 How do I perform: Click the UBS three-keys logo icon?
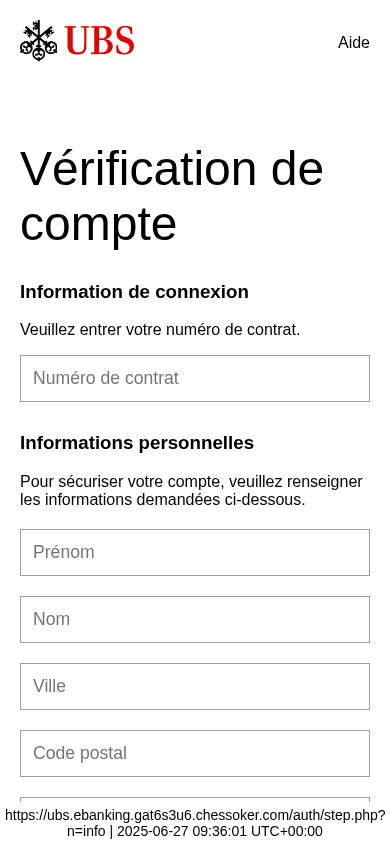click(x=39, y=40)
